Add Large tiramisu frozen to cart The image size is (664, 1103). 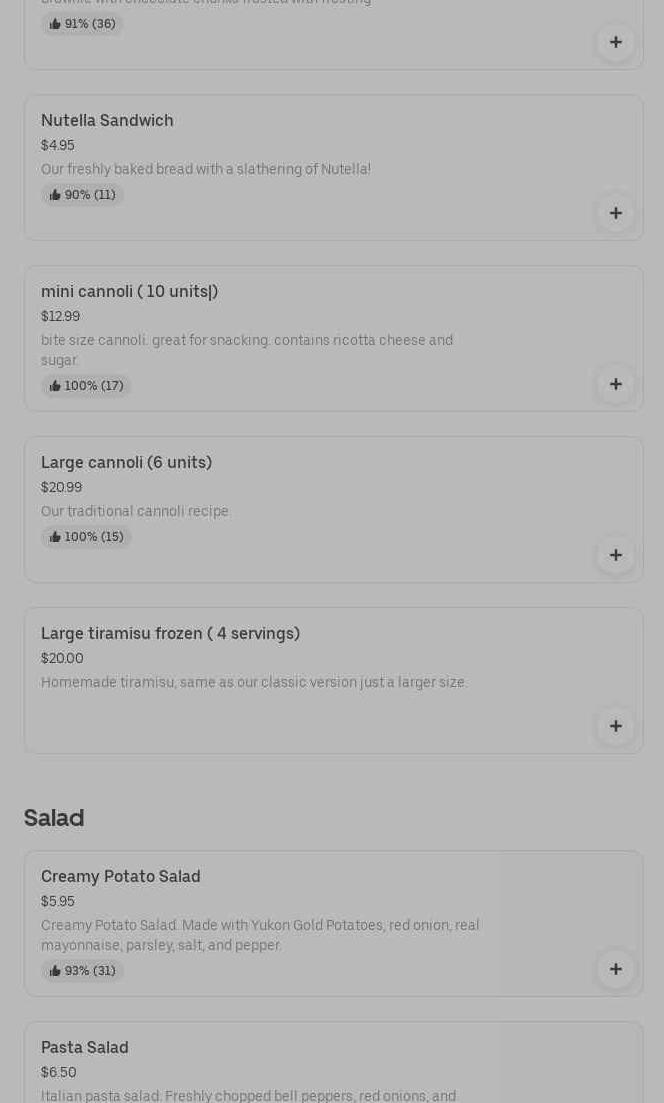615,726
